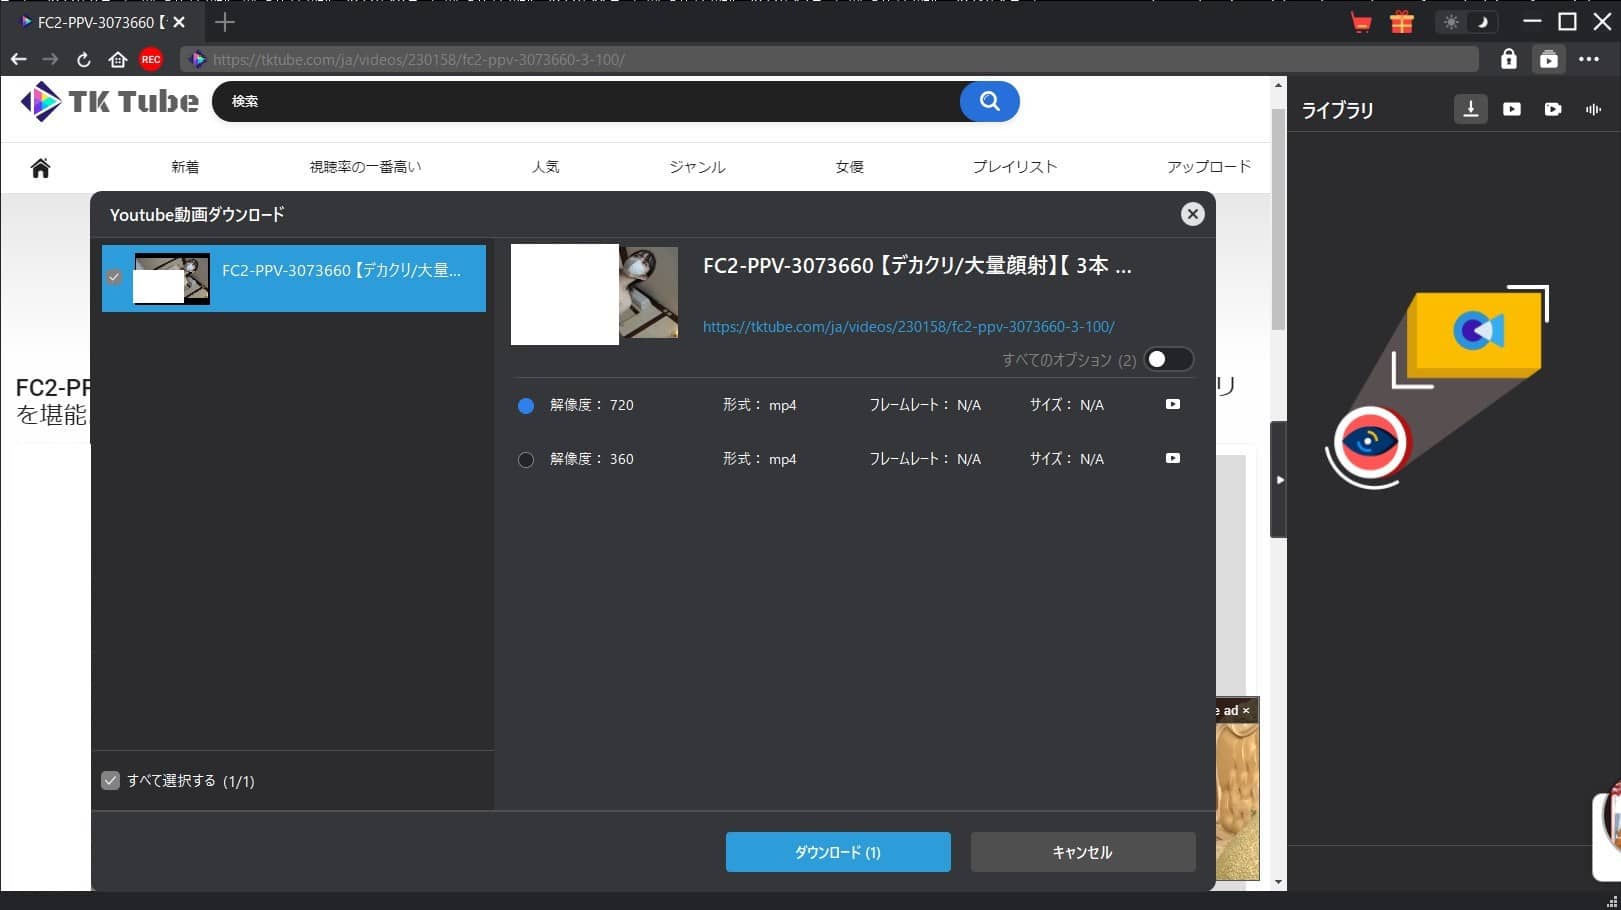This screenshot has height=910, width=1621.
Task: Open the ジャンル menu item
Action: (x=697, y=167)
